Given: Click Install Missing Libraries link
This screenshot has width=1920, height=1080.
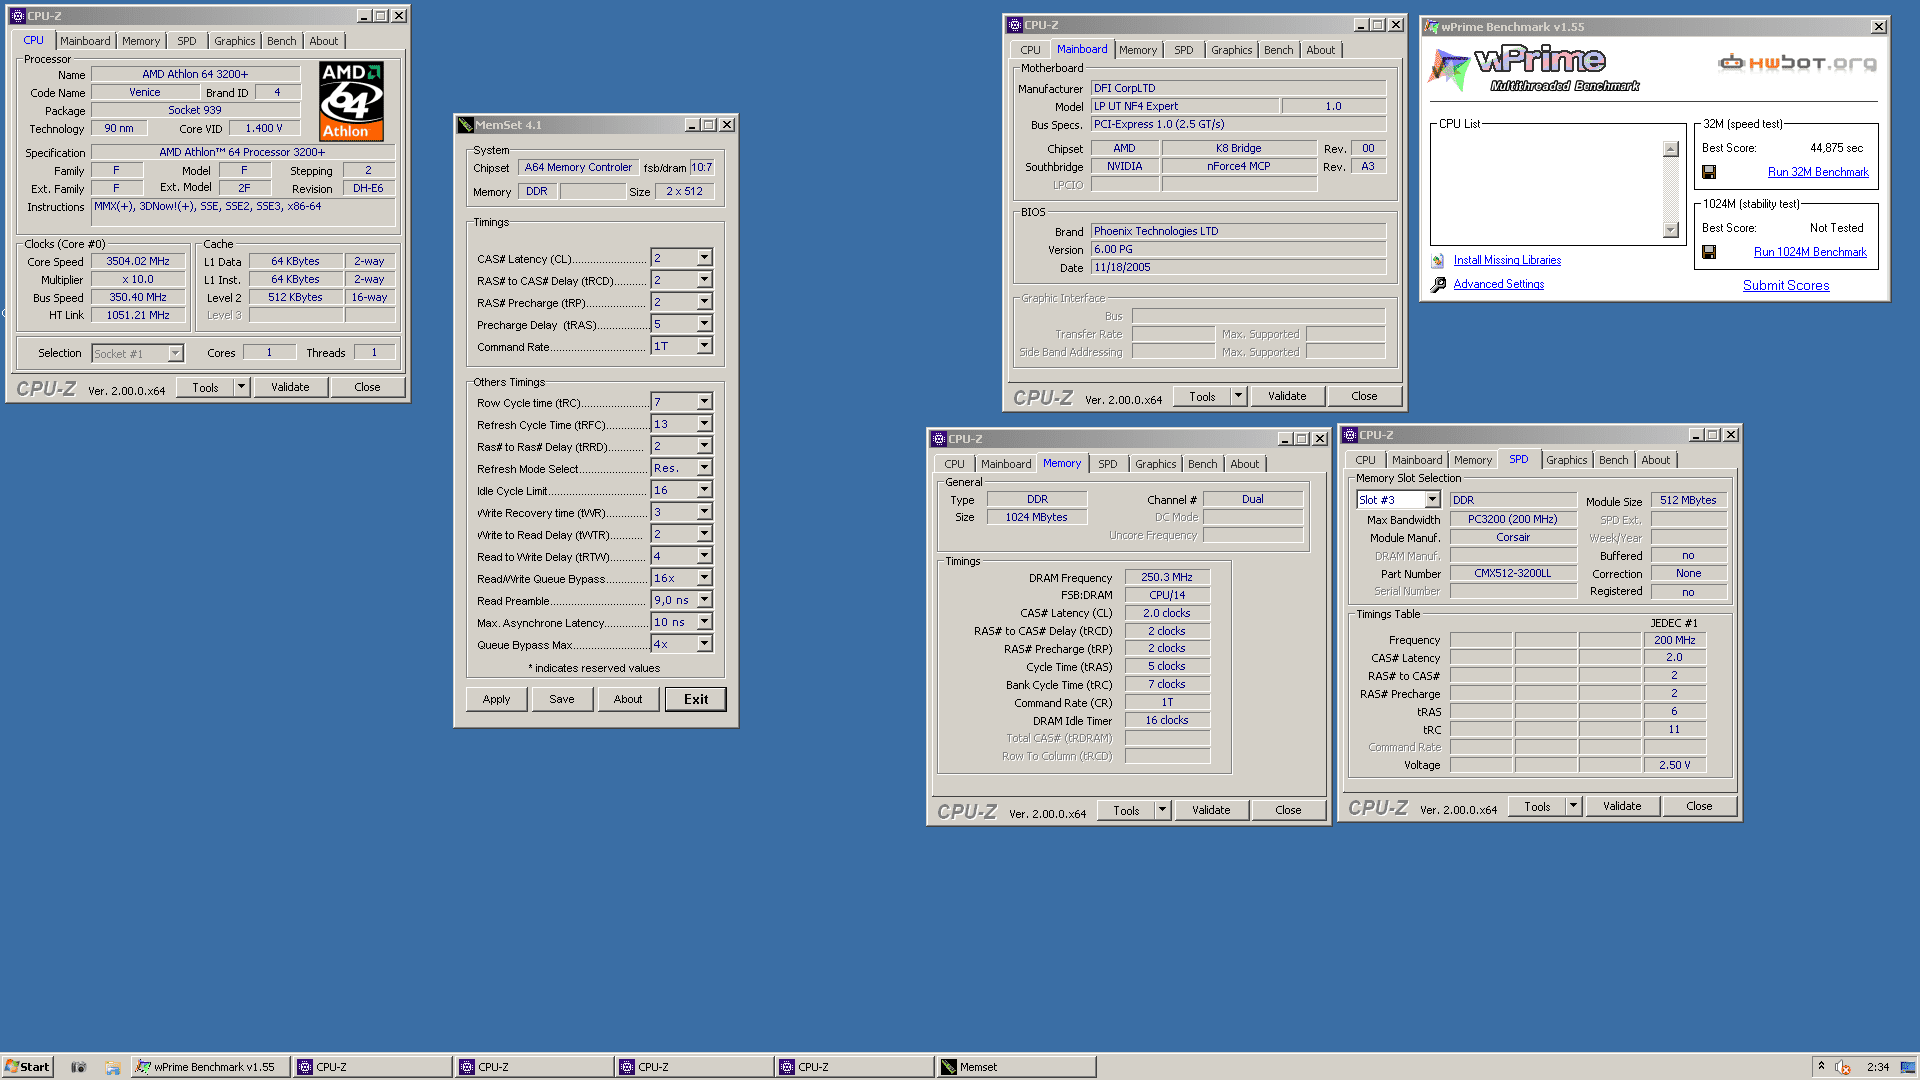Looking at the screenshot, I should coord(1507,260).
